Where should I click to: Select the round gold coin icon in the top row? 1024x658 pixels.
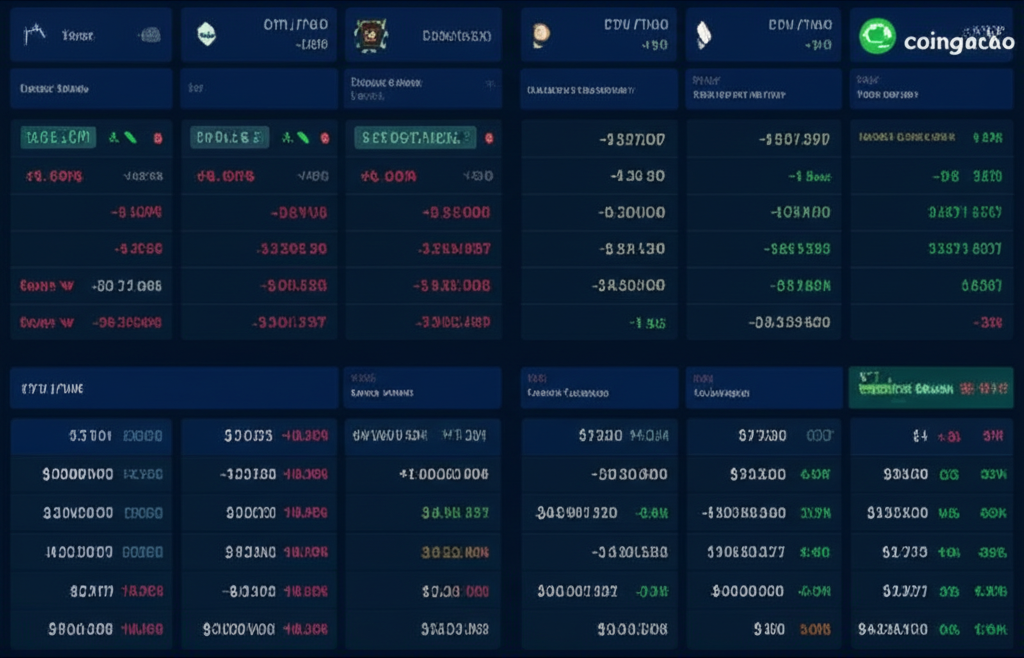tap(541, 35)
